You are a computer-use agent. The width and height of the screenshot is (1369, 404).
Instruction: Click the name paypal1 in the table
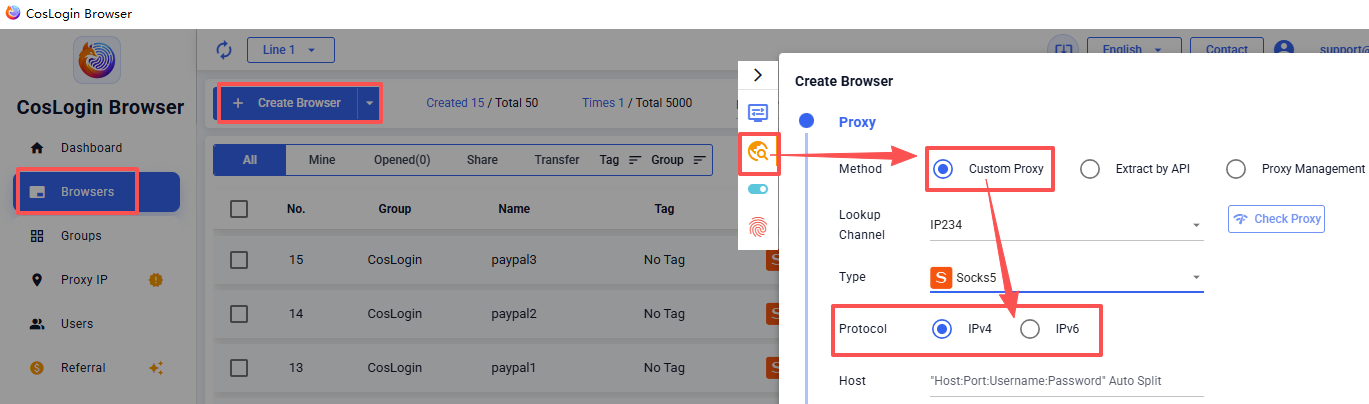514,368
